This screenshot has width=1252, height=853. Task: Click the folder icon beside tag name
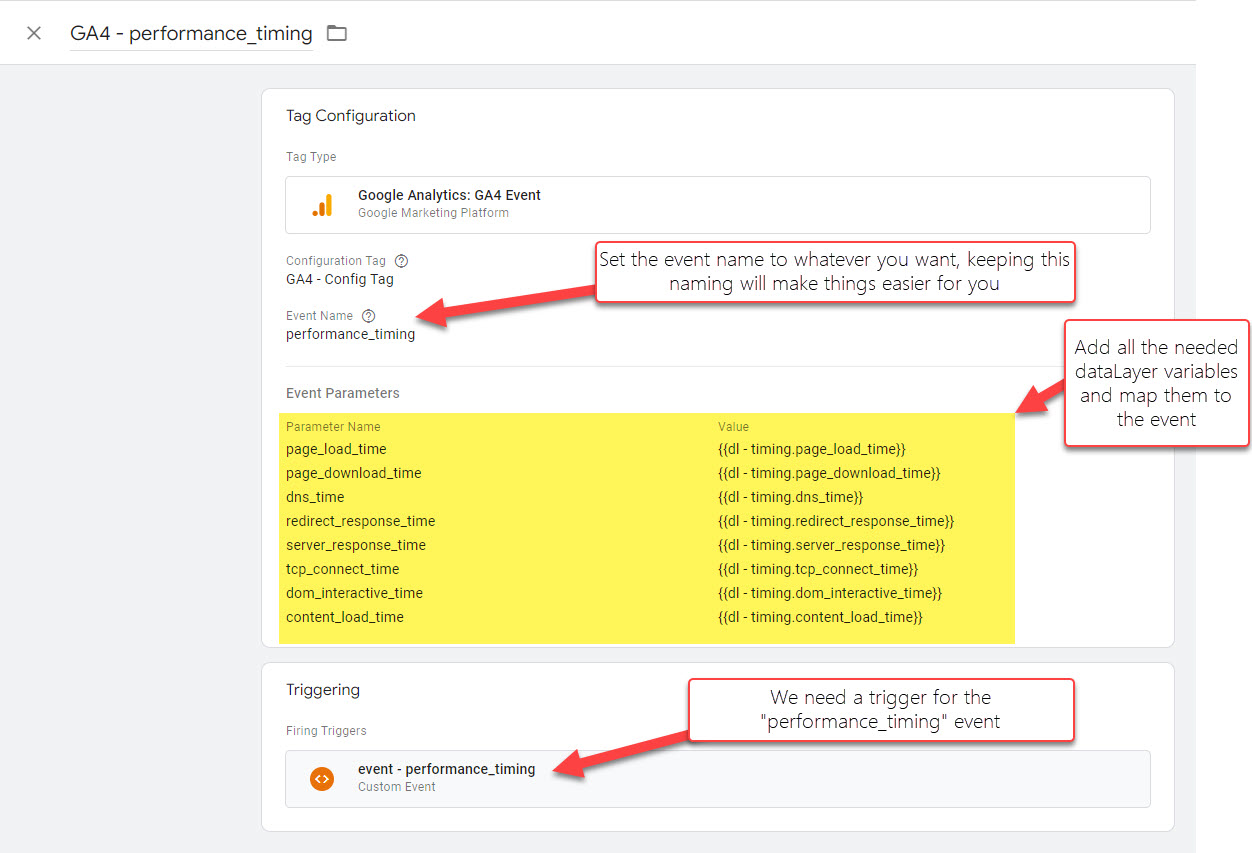click(337, 33)
